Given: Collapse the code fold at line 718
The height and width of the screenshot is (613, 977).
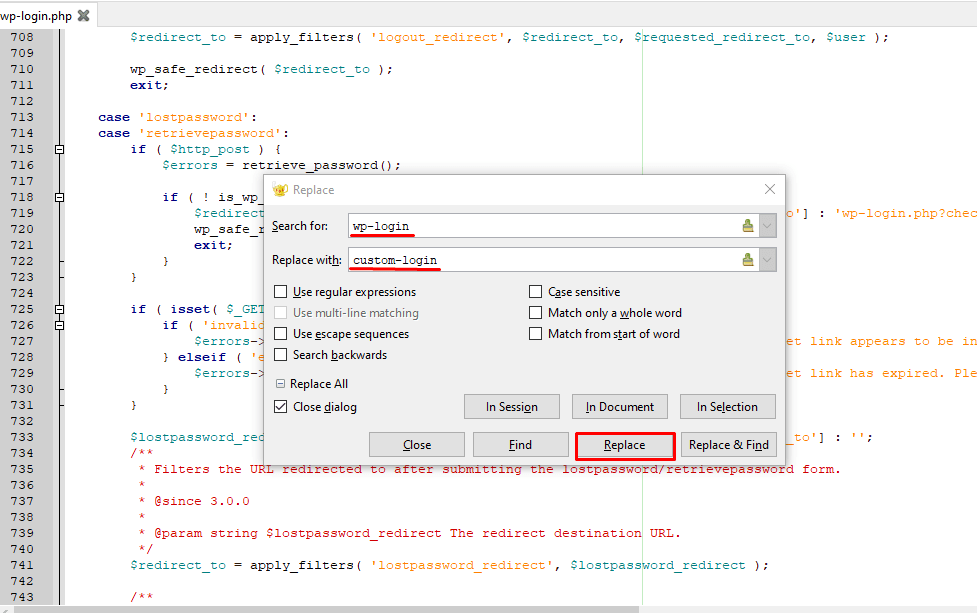Looking at the screenshot, I should click(x=59, y=197).
